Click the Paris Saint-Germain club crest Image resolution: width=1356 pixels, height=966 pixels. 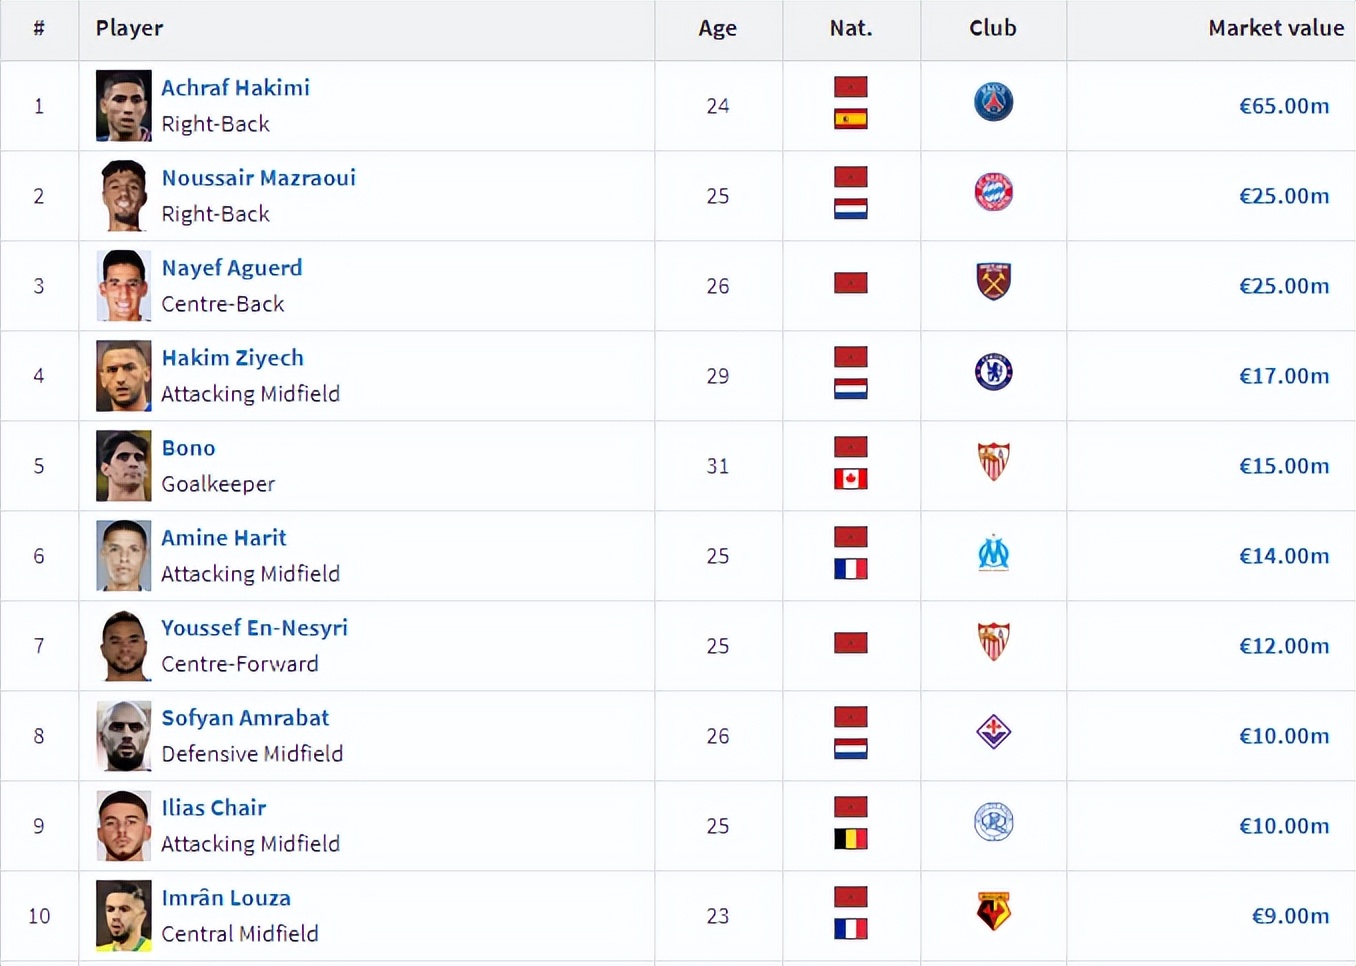993,102
